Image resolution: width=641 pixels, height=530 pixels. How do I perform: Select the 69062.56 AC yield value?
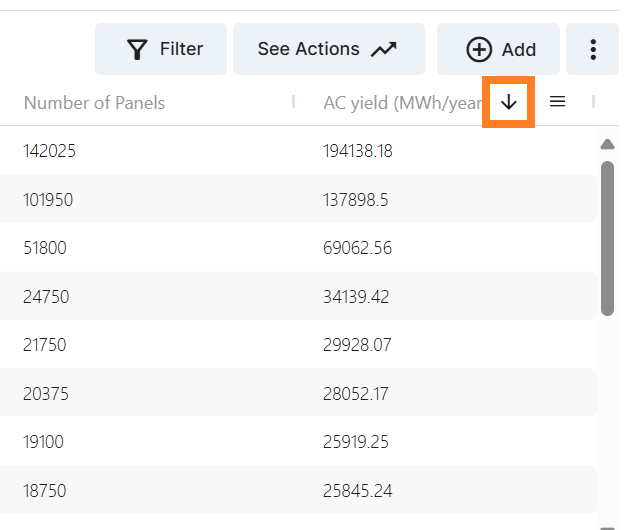pos(357,248)
